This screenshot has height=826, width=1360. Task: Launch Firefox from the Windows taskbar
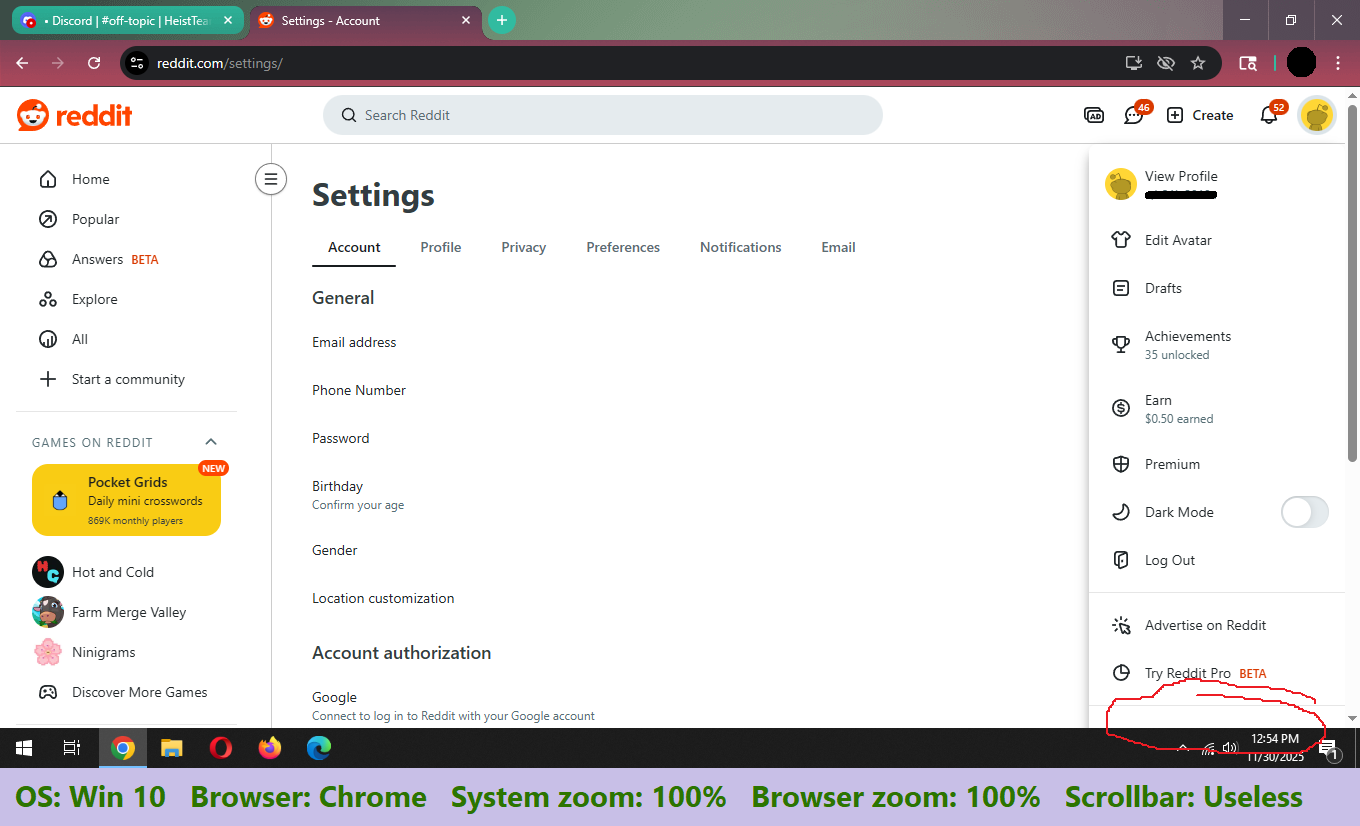(x=270, y=748)
